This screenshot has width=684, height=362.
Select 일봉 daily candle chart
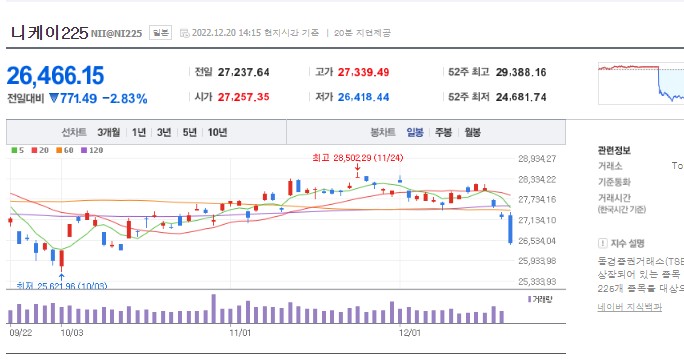(x=415, y=132)
